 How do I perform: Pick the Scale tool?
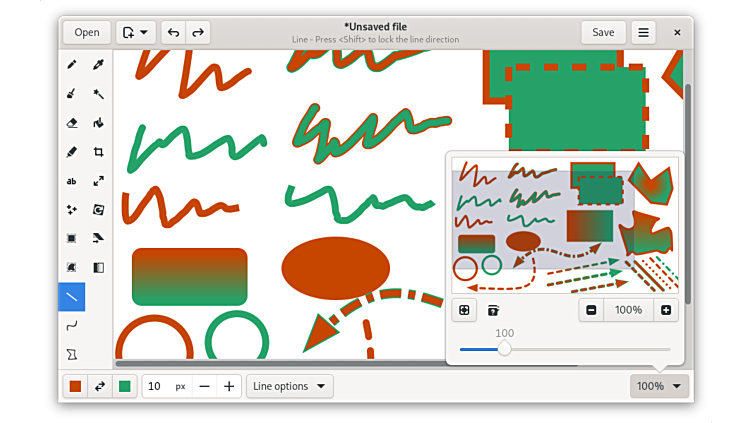tap(99, 181)
